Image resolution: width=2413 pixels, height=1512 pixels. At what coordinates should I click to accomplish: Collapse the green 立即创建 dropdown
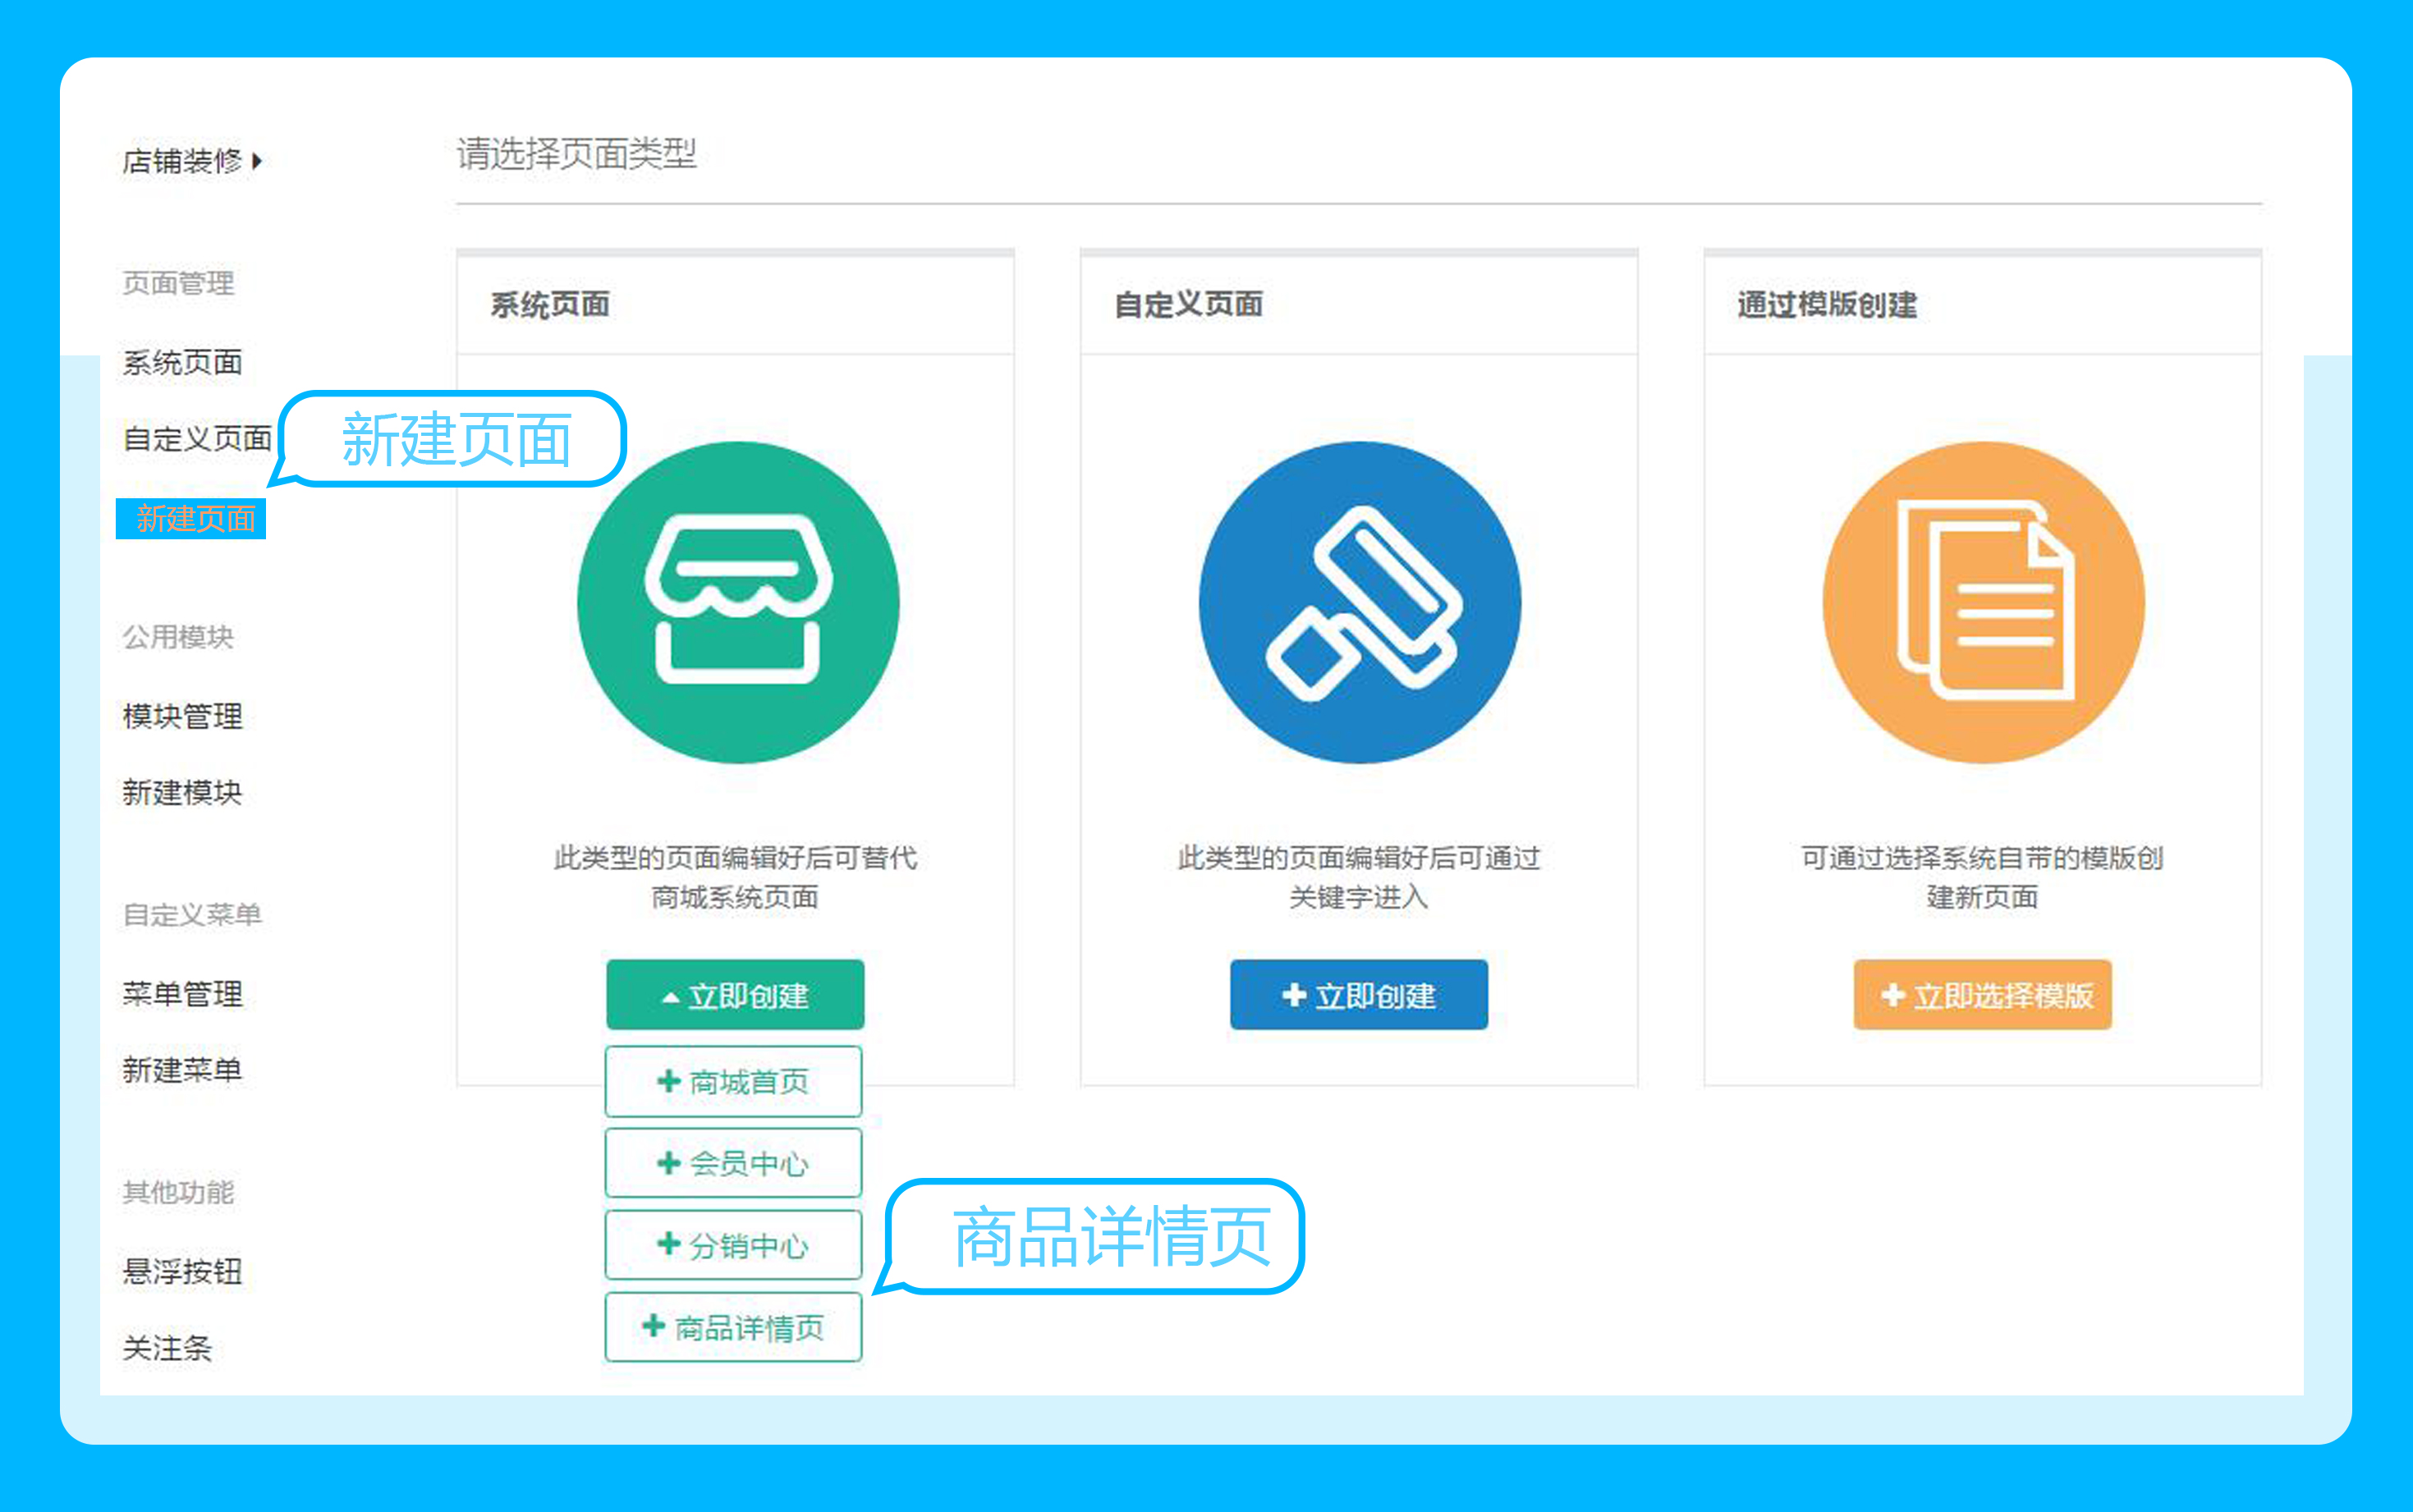735,995
